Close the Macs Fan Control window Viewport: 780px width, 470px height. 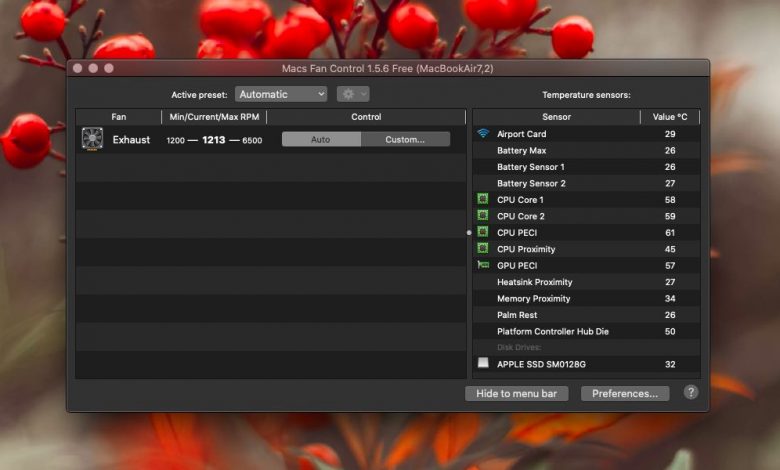click(x=78, y=68)
